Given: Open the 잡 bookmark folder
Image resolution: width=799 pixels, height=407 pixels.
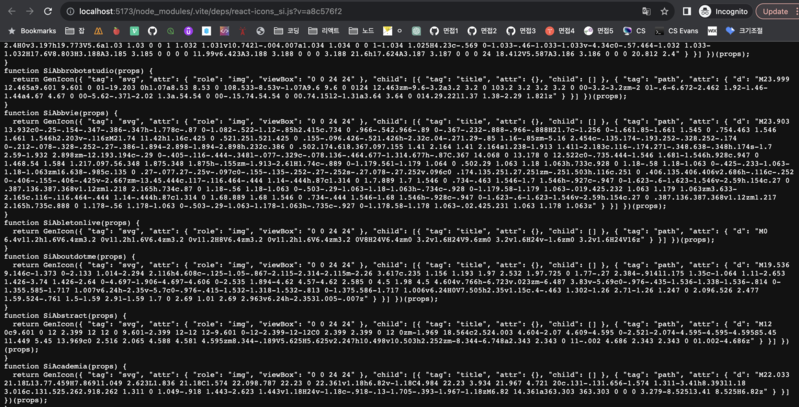Looking at the screenshot, I should coord(74,31).
